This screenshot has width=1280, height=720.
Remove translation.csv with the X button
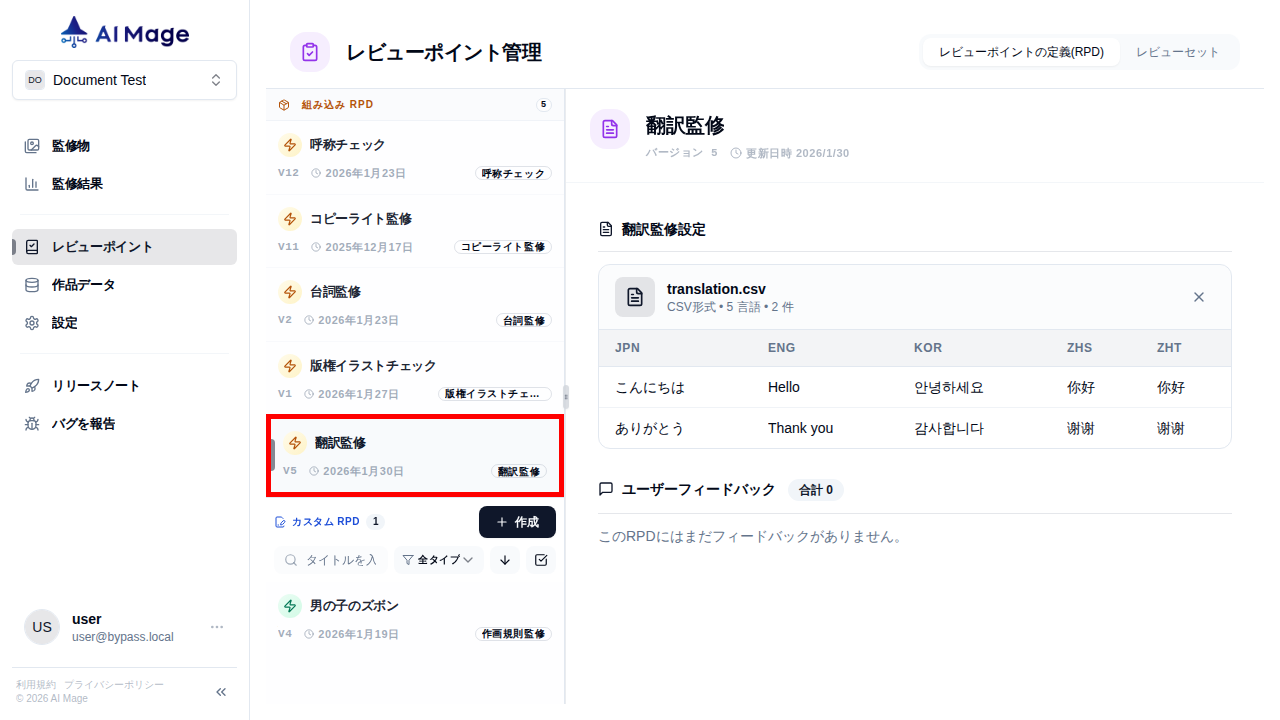click(x=1199, y=297)
